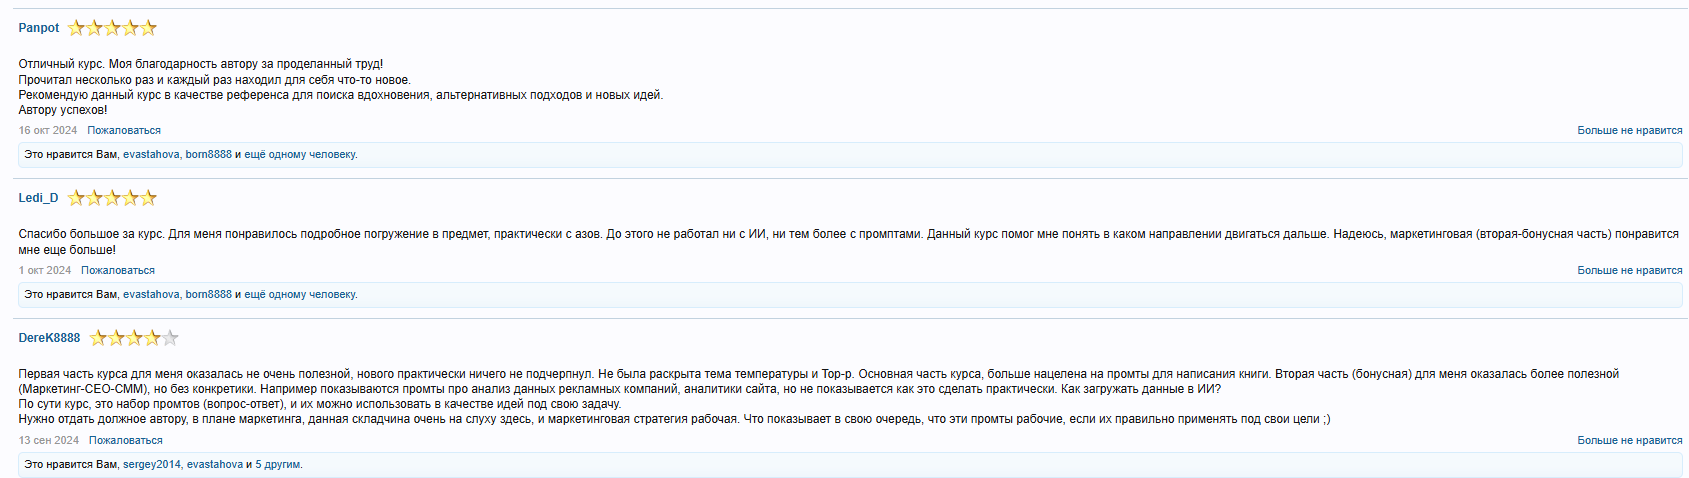Open Ledi_D's user profile
The width and height of the screenshot is (1689, 478).
click(x=38, y=198)
